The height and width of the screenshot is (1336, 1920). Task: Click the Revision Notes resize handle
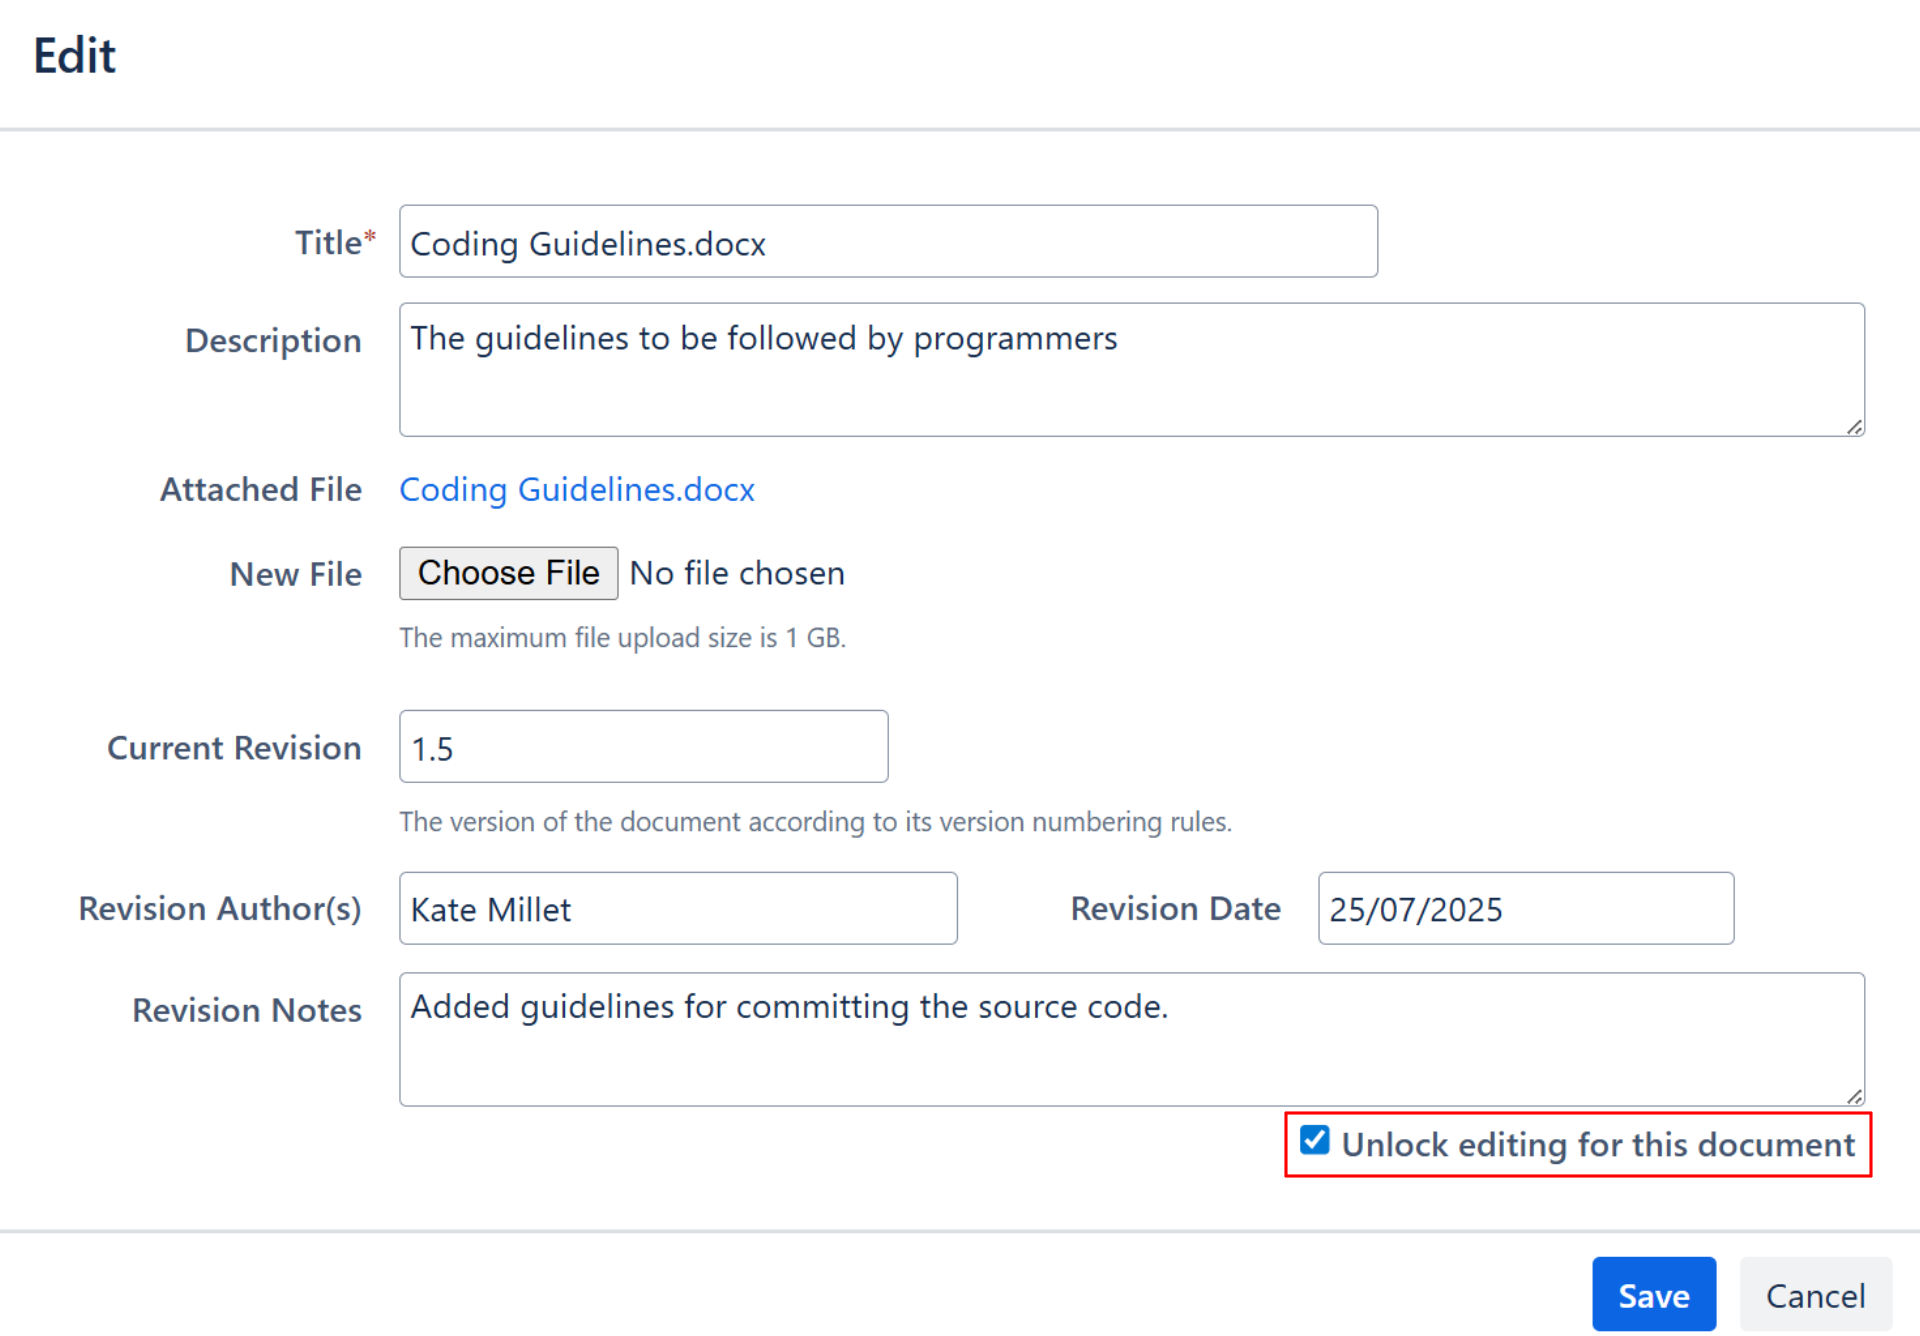point(1854,1097)
